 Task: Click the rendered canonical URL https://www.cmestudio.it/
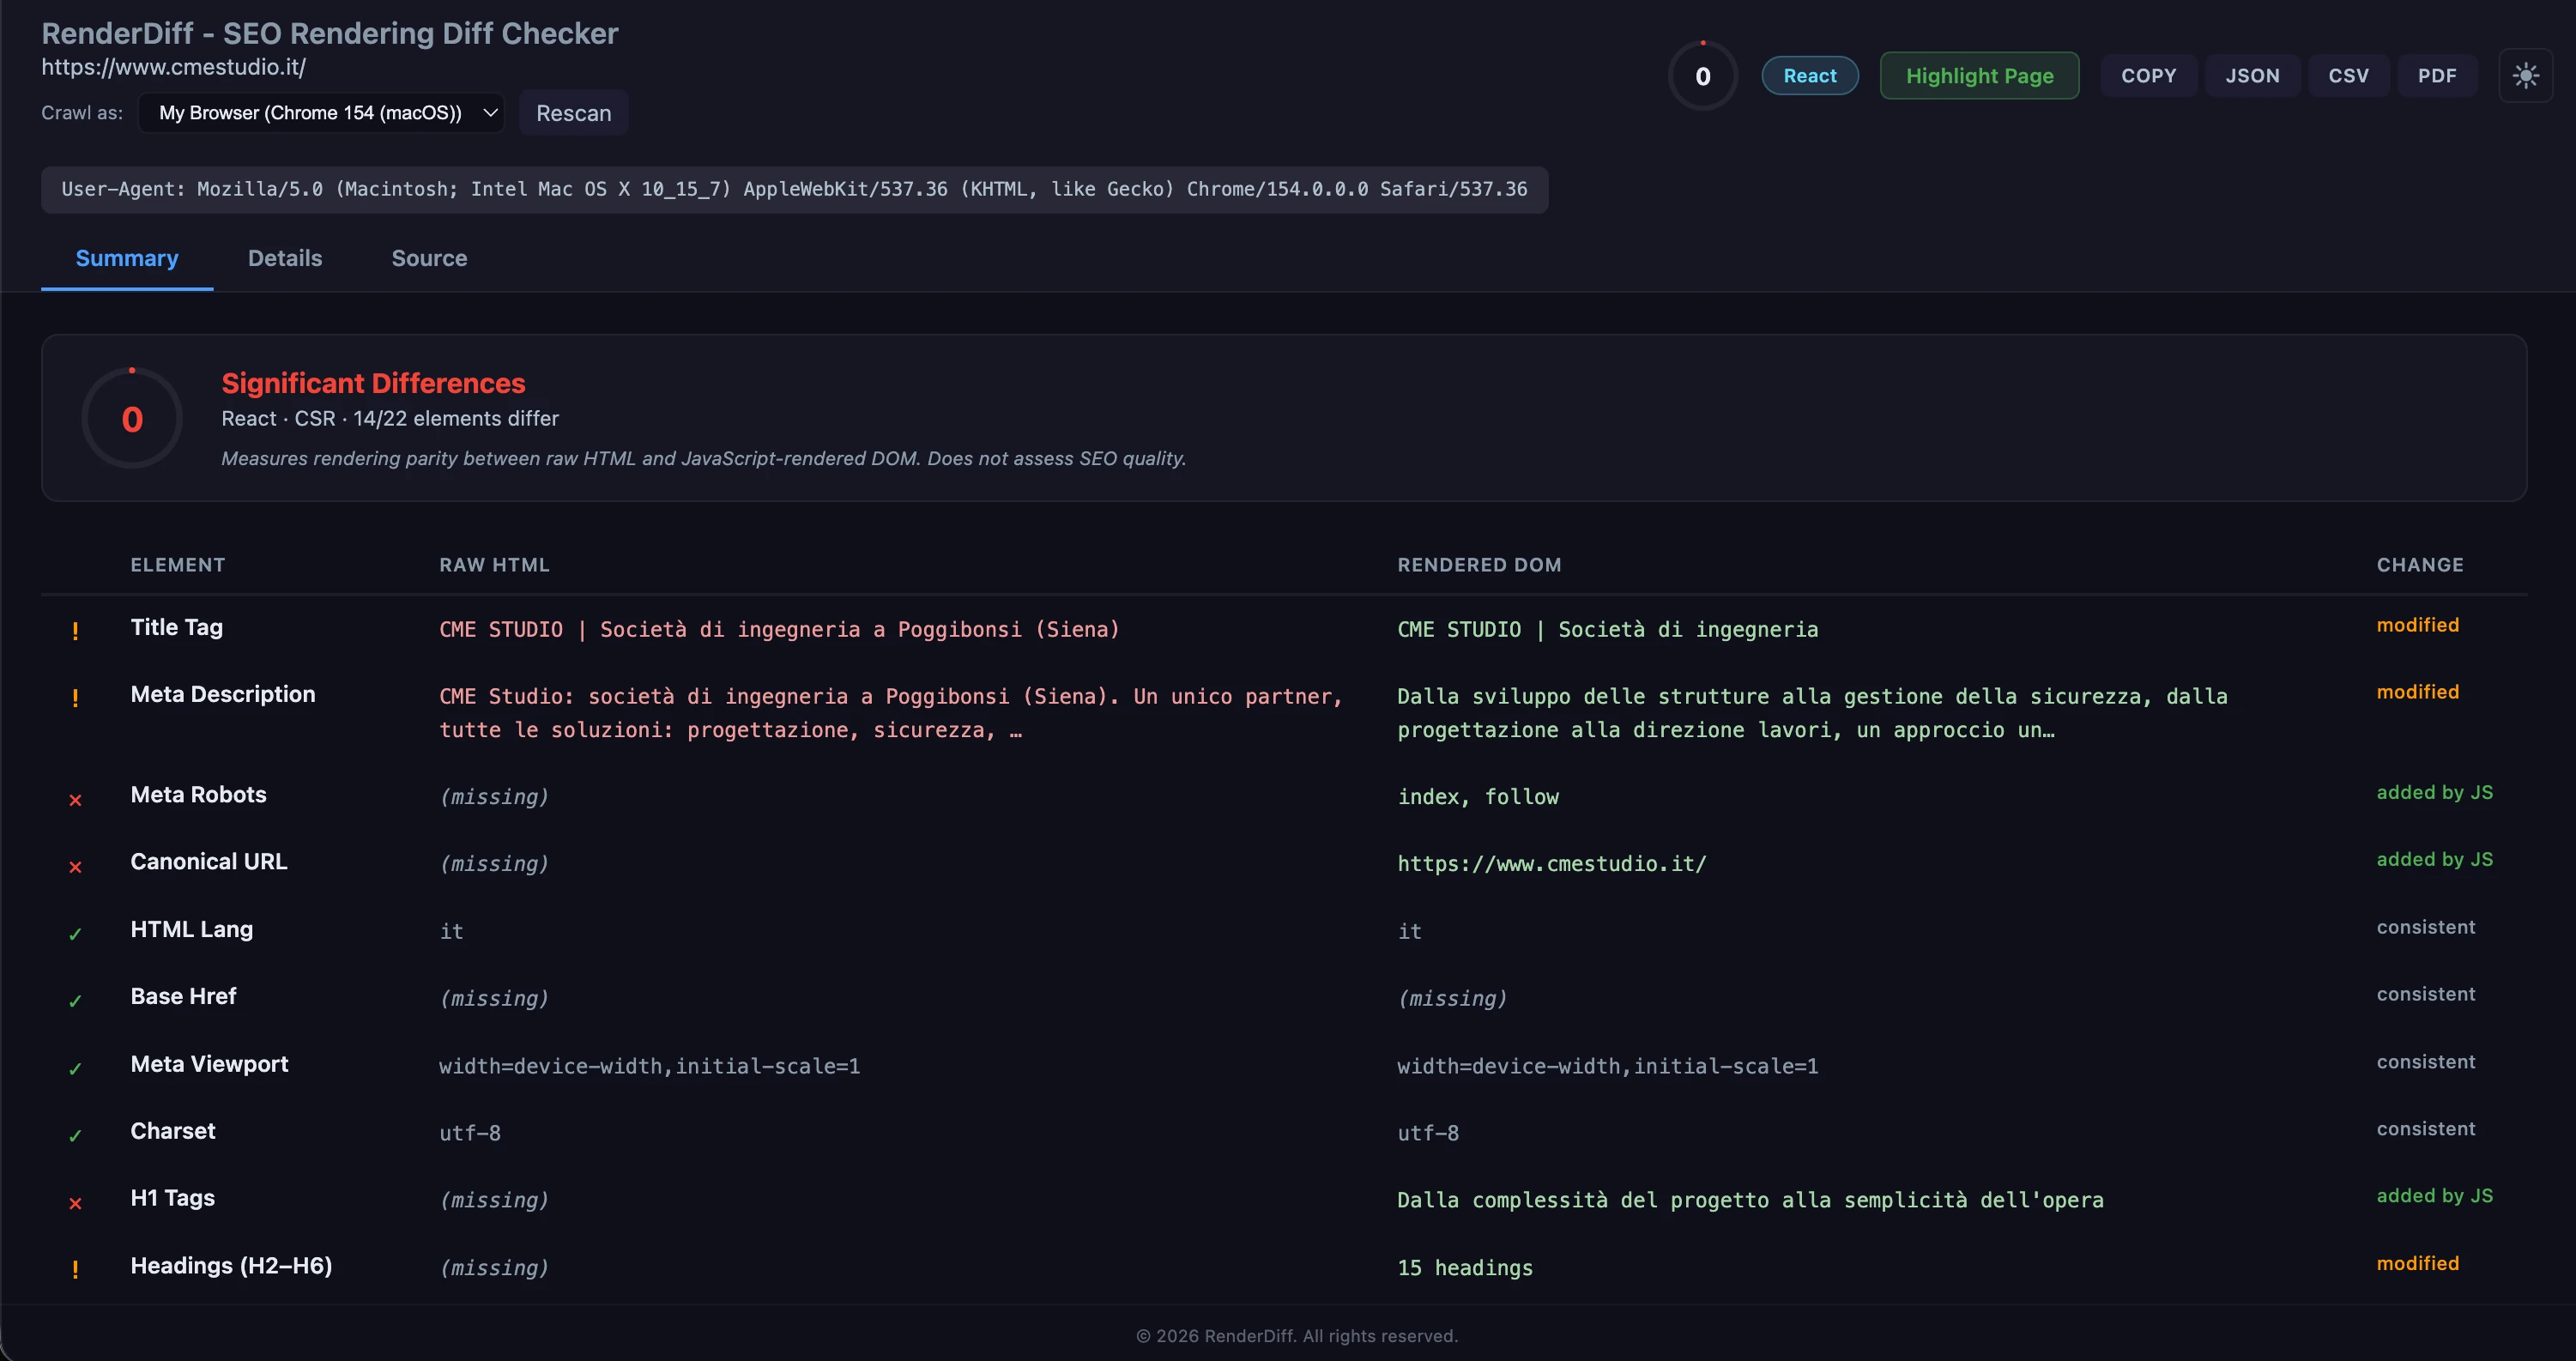pos(1551,864)
